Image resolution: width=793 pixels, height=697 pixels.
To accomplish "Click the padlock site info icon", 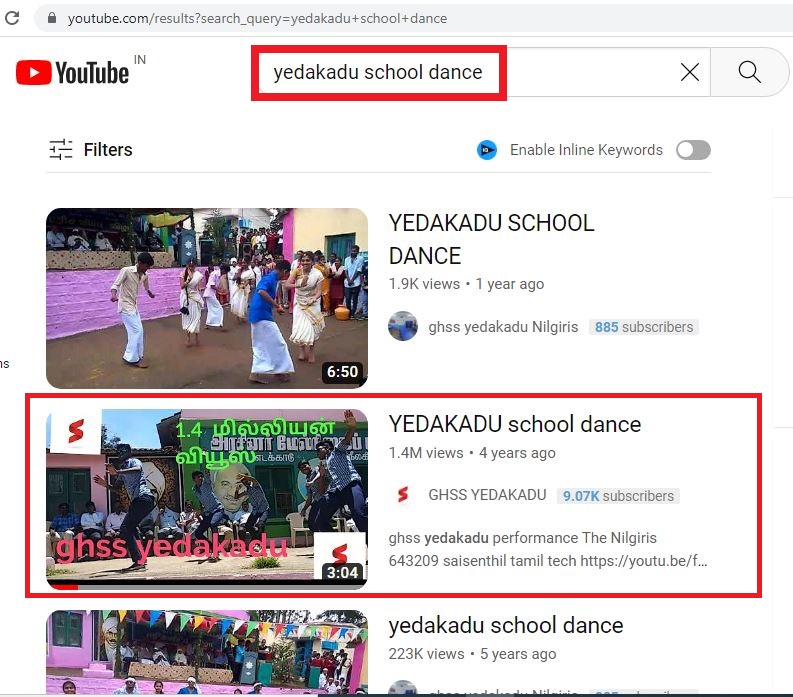I will 52,18.
